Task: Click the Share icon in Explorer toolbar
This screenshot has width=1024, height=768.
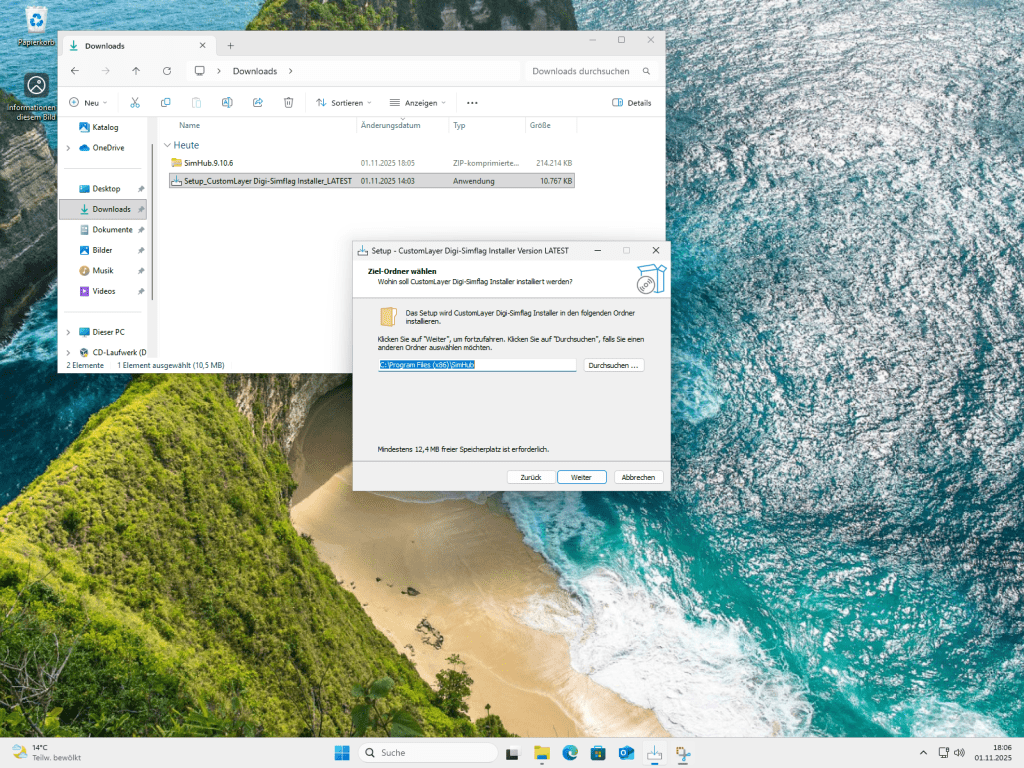Action: pos(257,102)
